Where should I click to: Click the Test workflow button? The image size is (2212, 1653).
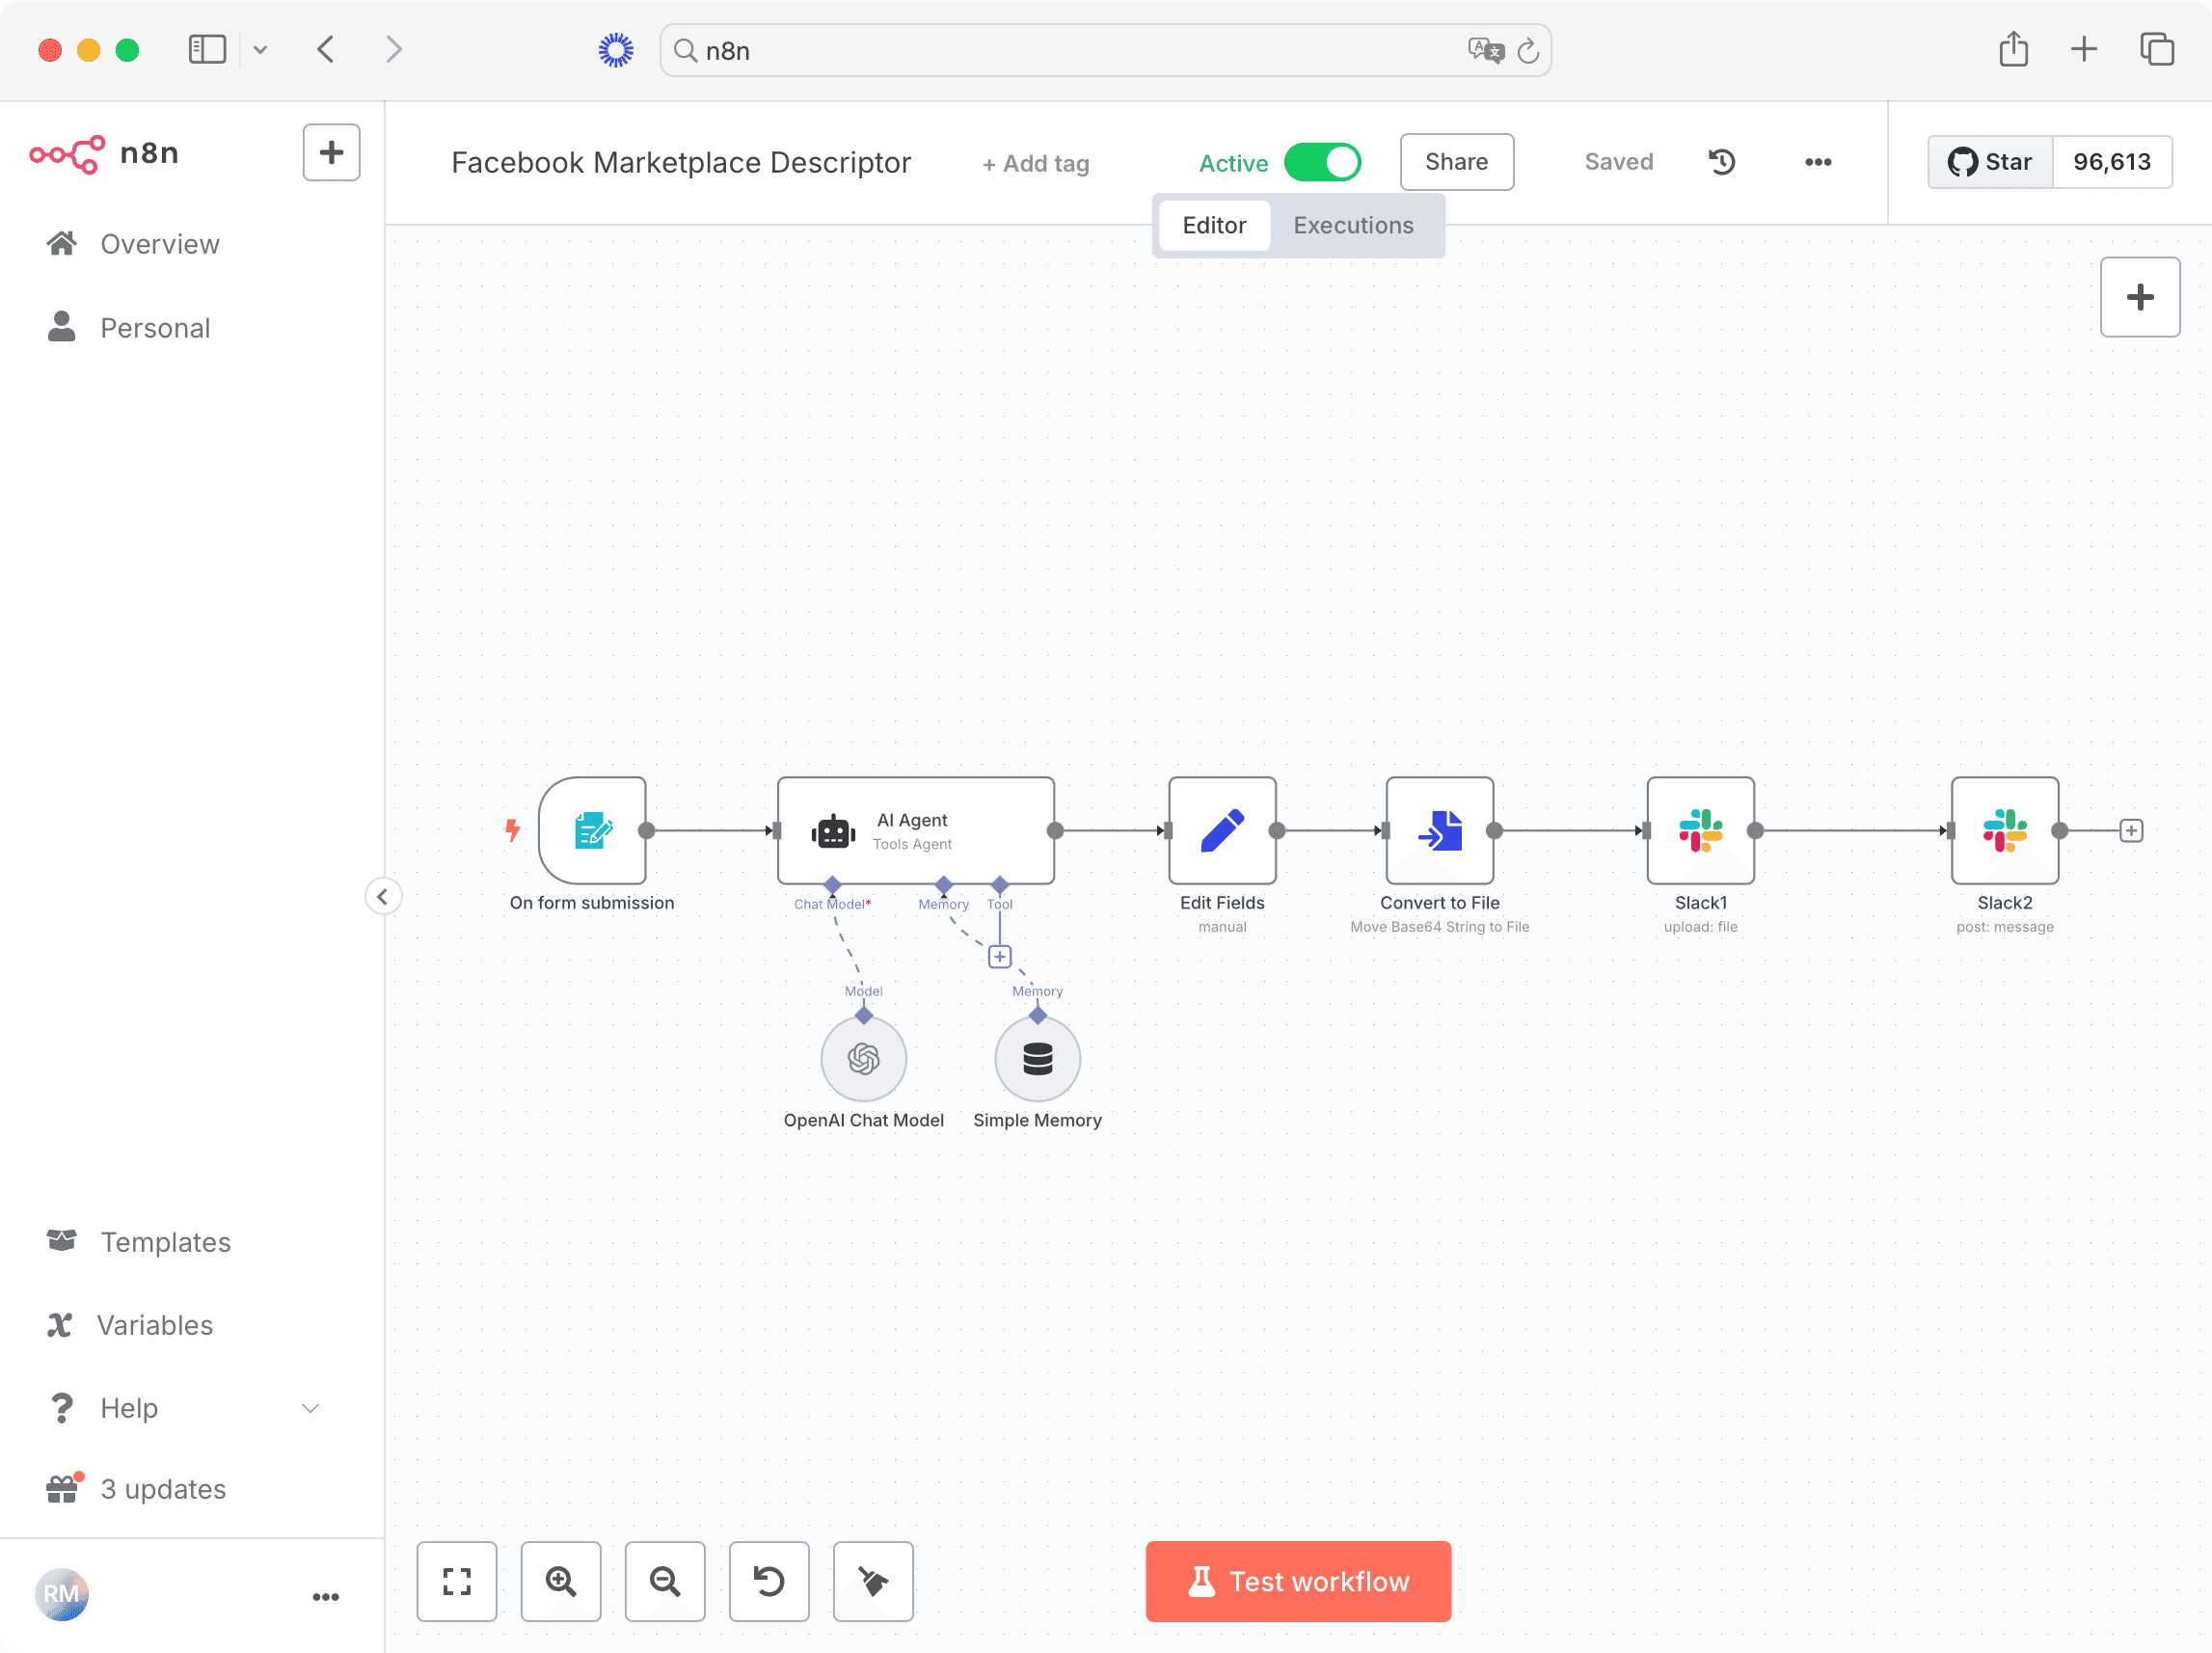coord(1297,1581)
